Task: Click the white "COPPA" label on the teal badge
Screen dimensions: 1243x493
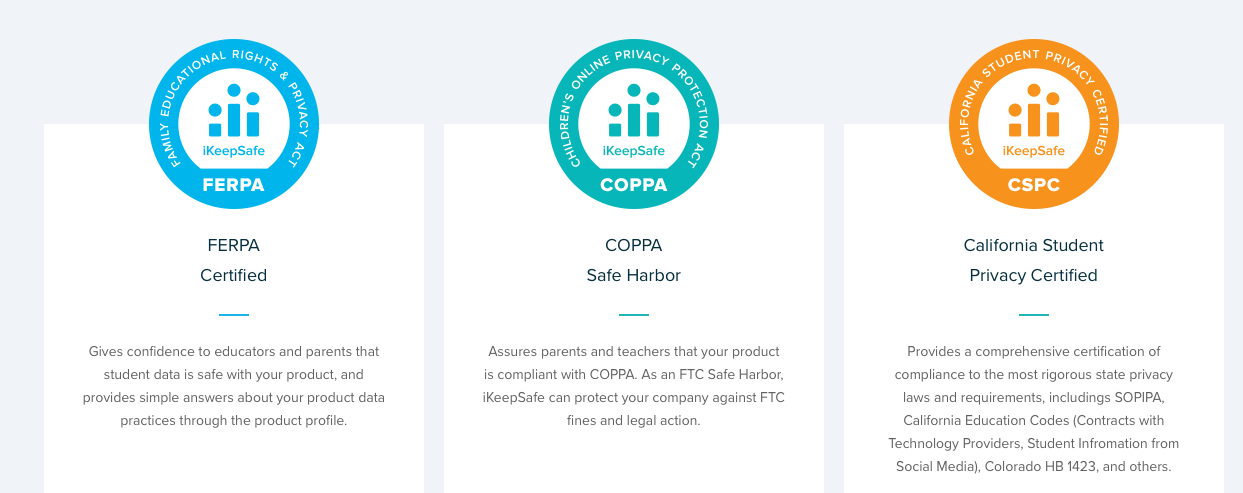Action: [634, 185]
